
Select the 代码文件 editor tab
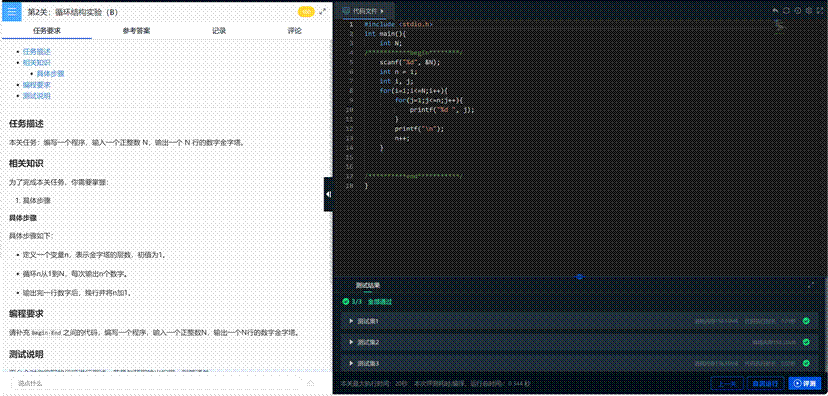pyautogui.click(x=364, y=11)
